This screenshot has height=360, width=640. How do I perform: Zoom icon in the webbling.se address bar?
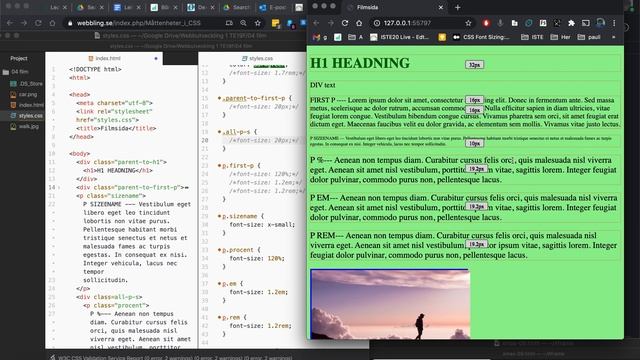243,23
